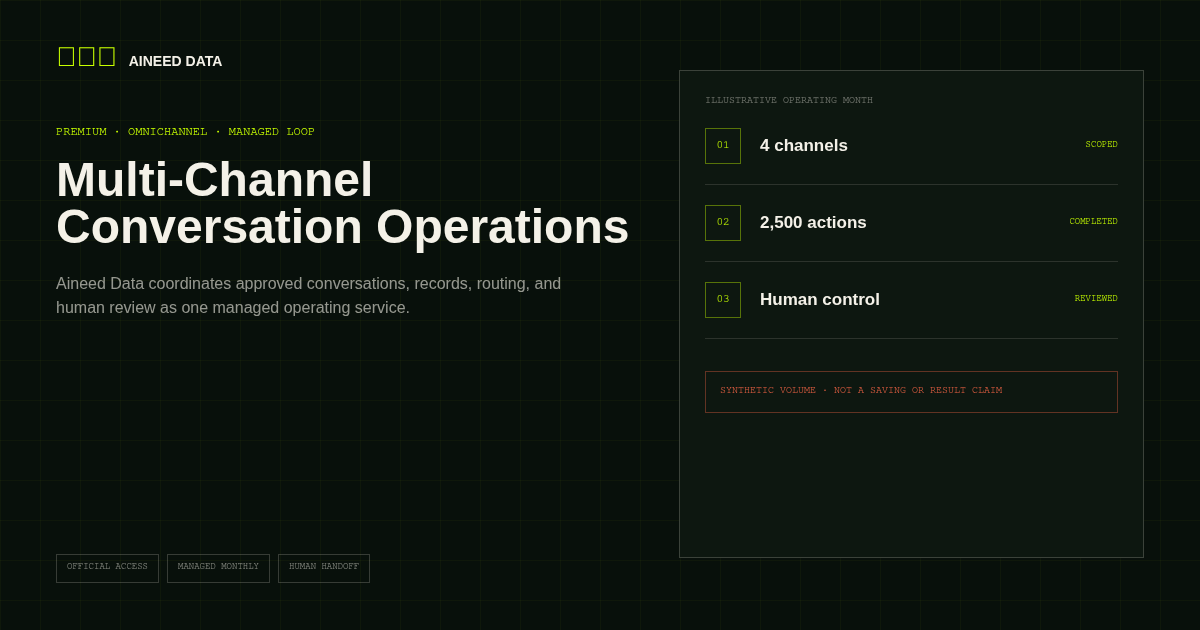Select the 01 step number box
The image size is (1200, 630).
723,146
